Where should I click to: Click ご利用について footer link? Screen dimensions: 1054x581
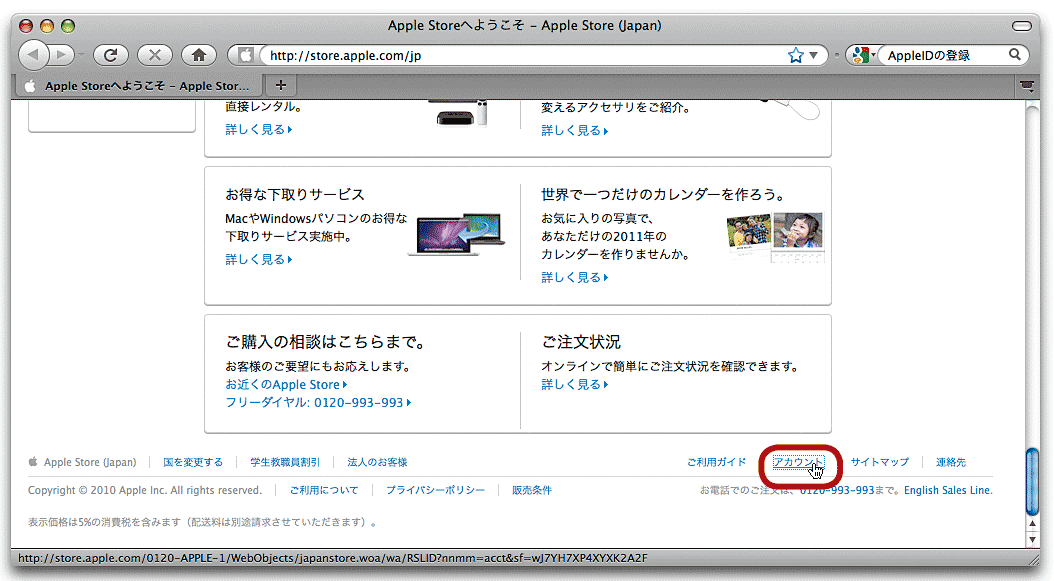(x=324, y=490)
